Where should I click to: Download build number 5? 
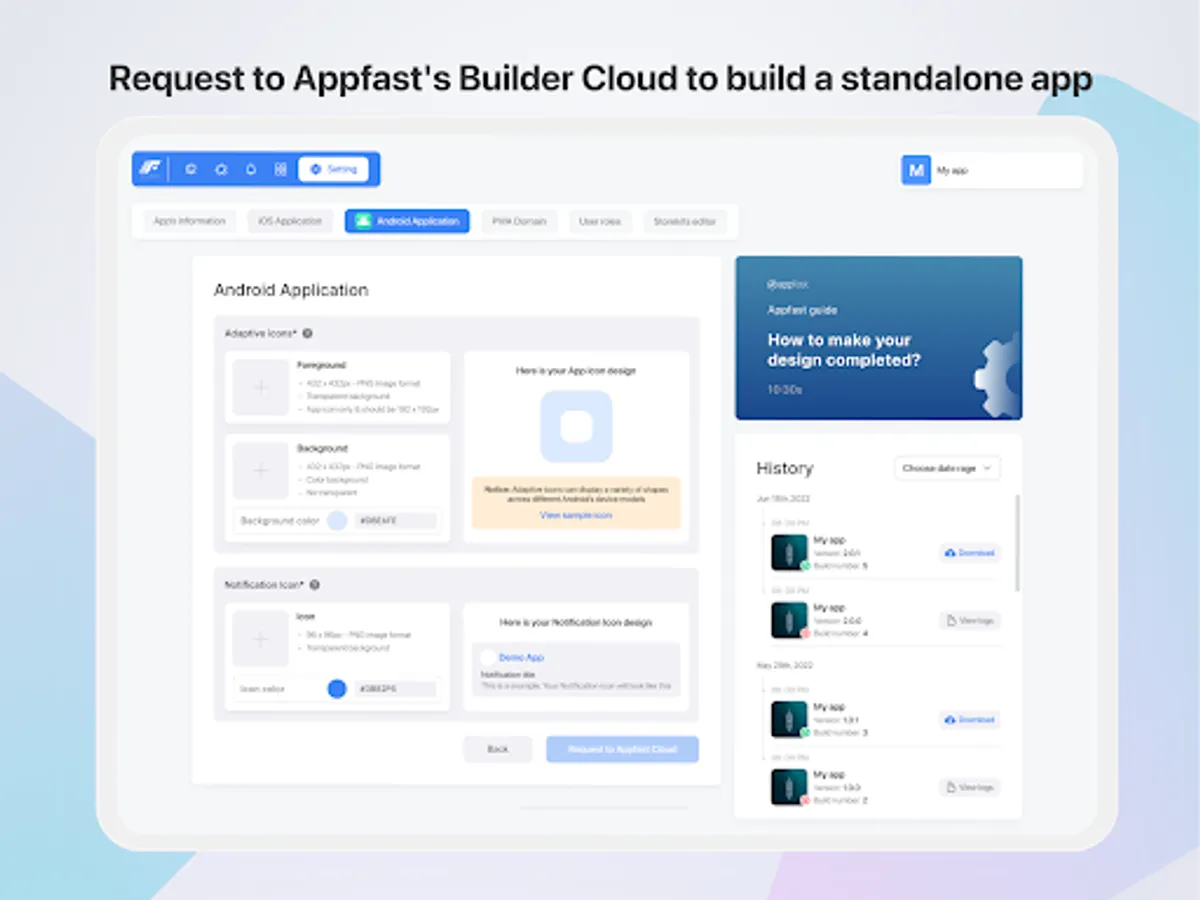[969, 553]
